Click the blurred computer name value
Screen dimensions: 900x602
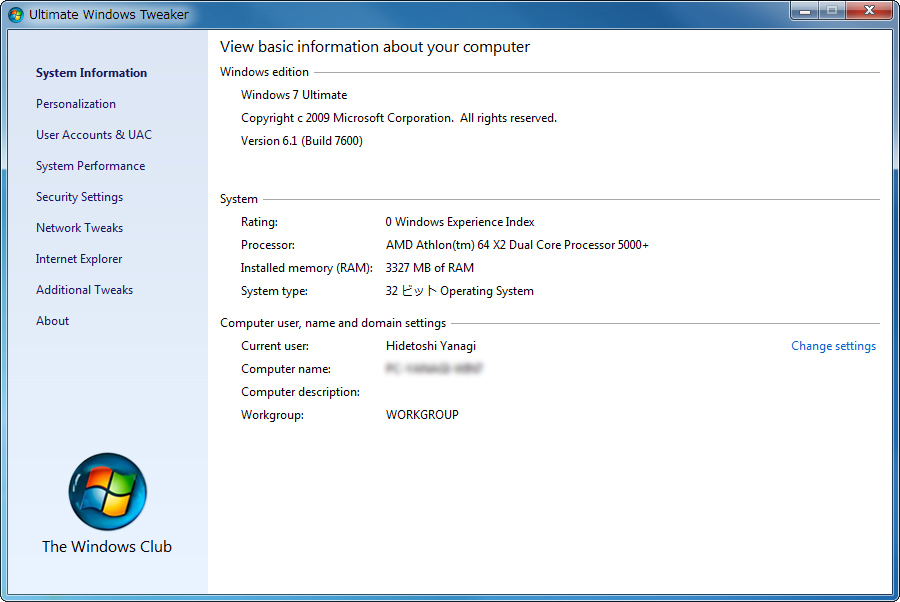tap(434, 368)
